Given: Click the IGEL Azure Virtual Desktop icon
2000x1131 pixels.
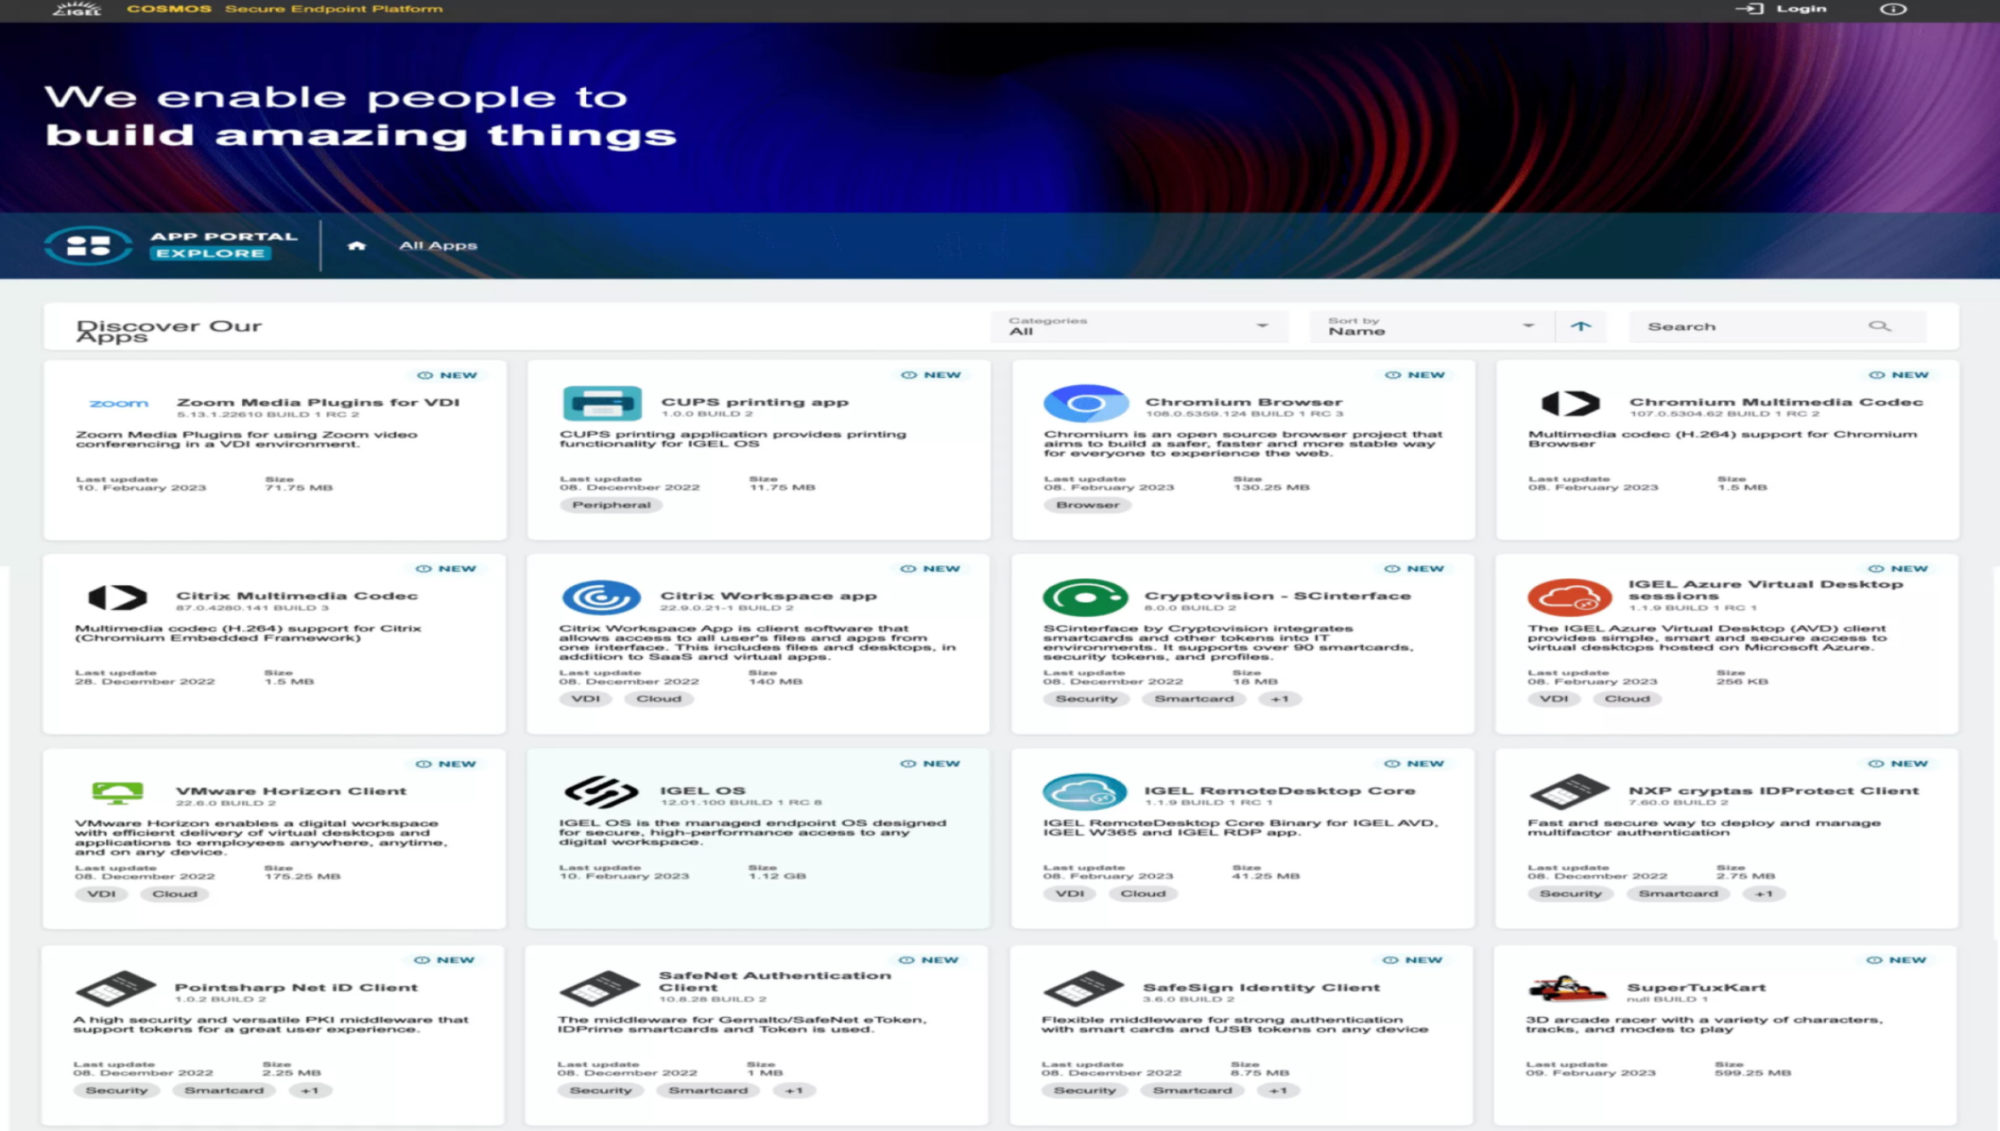Looking at the screenshot, I should 1569,598.
